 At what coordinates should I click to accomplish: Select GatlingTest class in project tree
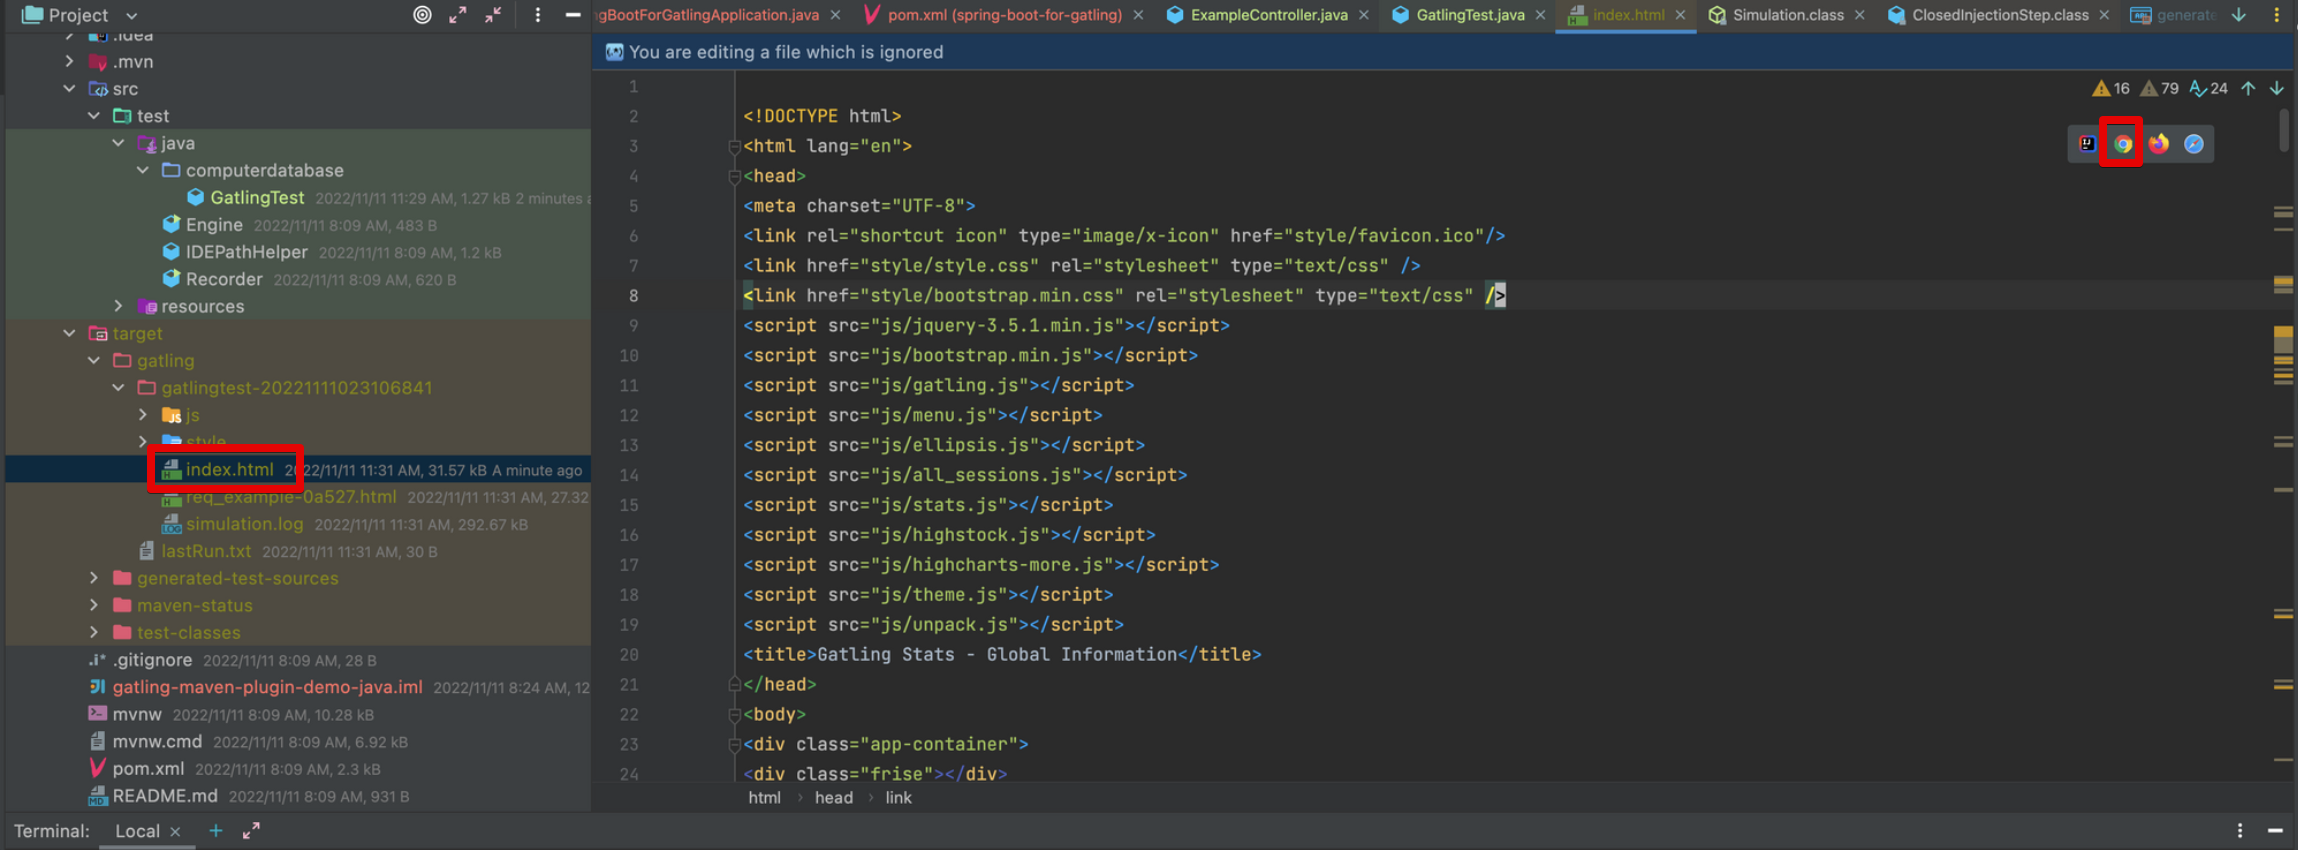257,198
